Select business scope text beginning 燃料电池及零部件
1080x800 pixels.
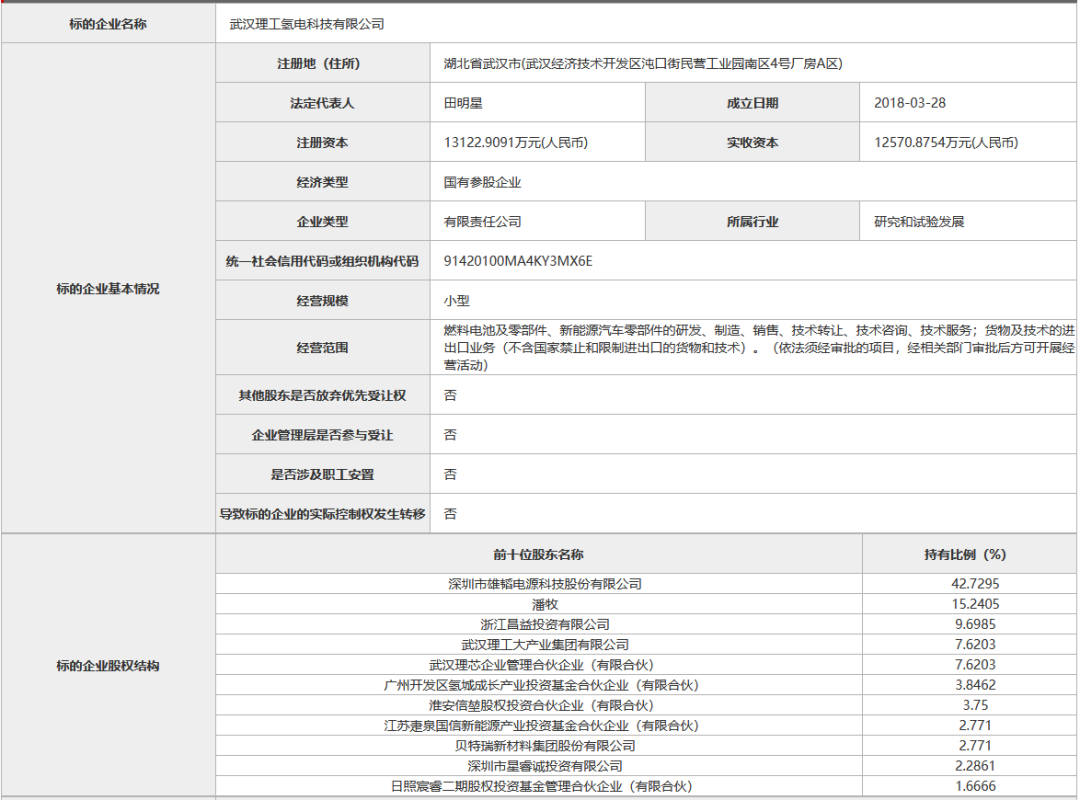759,348
